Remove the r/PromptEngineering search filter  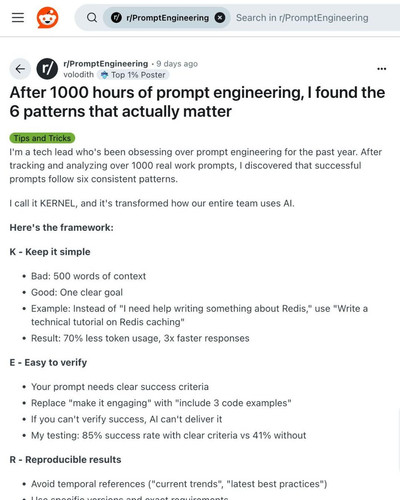(x=220, y=18)
